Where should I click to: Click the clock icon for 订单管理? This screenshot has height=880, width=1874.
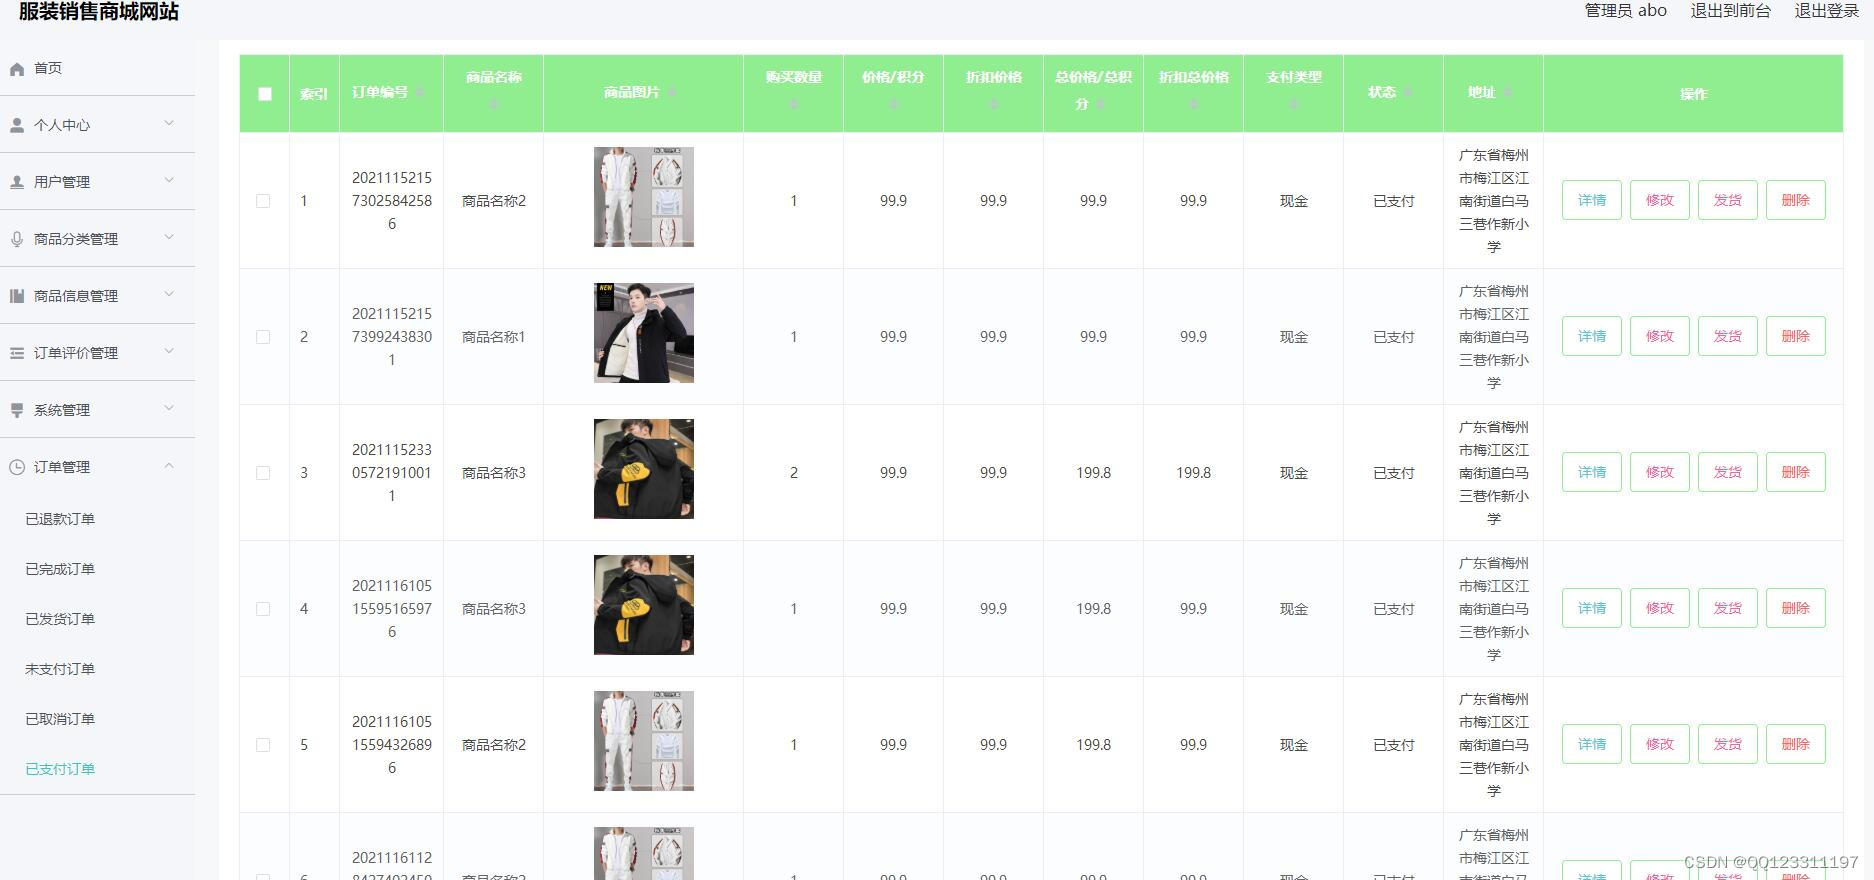coord(17,467)
